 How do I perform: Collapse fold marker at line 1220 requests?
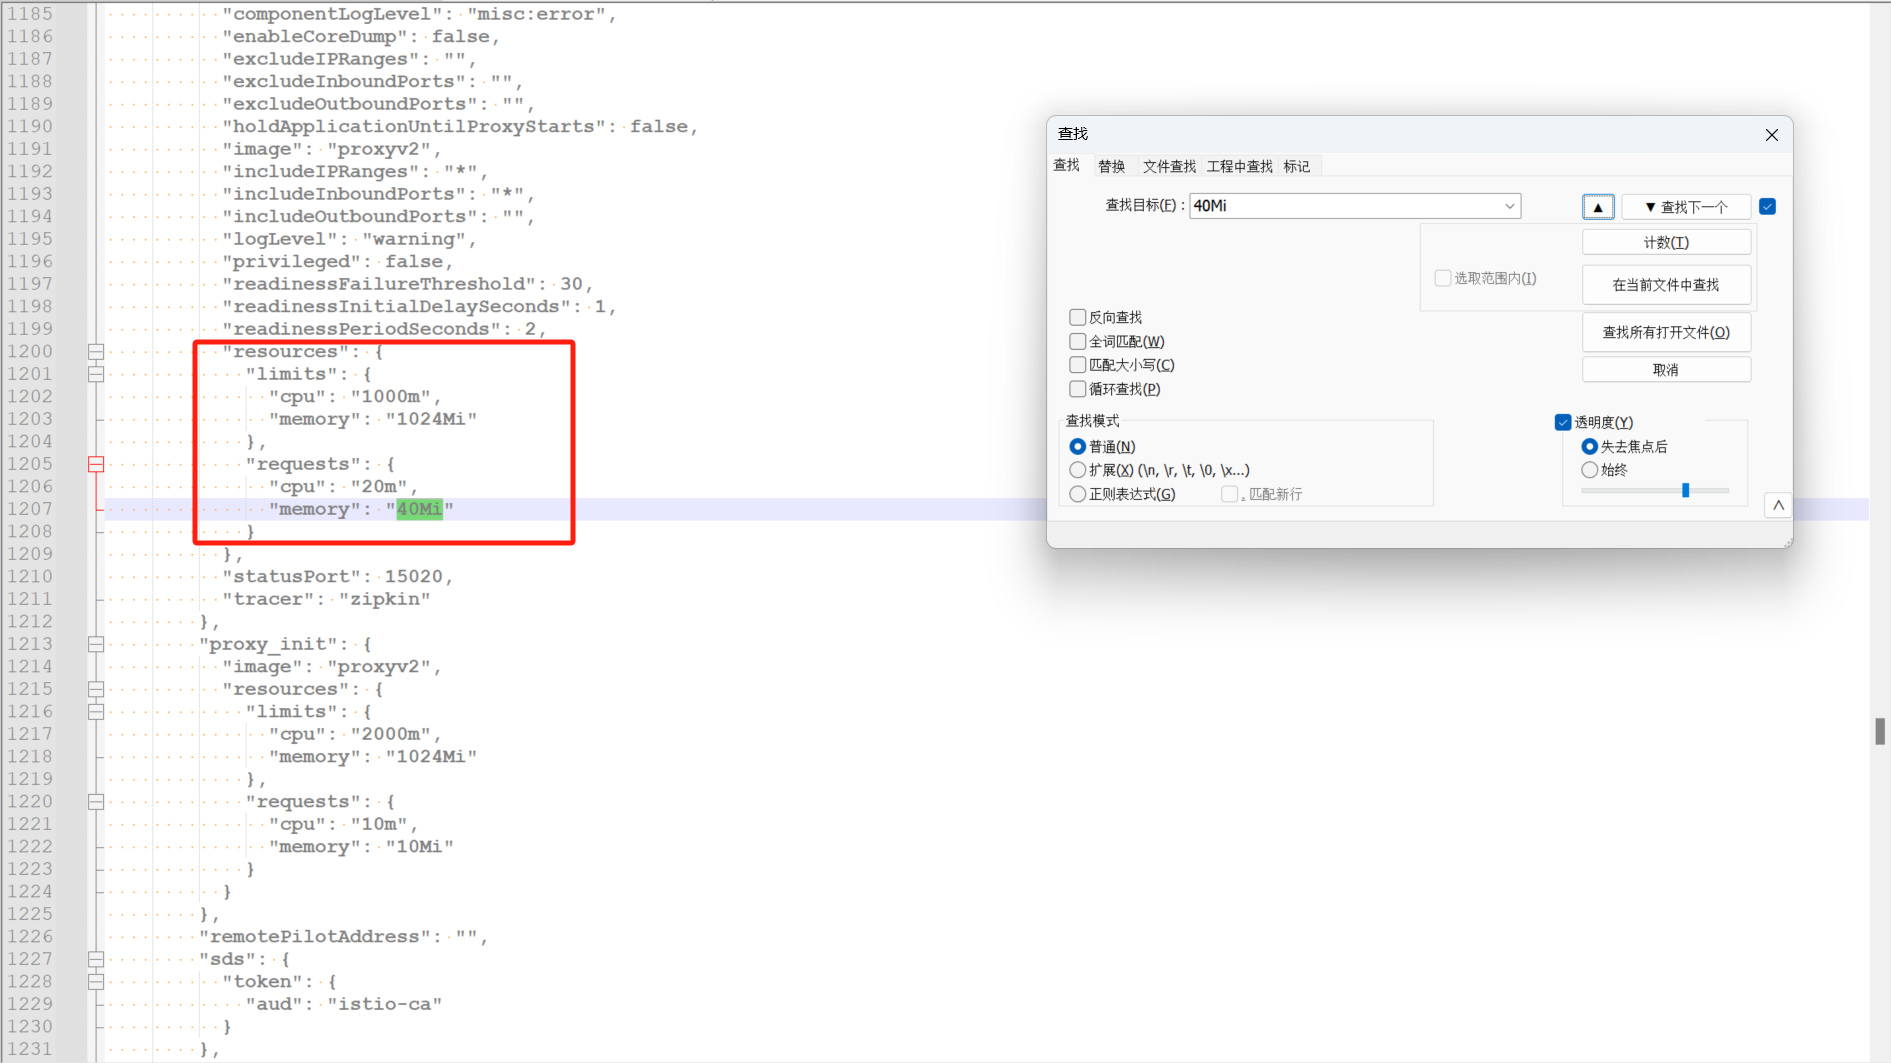pos(96,802)
